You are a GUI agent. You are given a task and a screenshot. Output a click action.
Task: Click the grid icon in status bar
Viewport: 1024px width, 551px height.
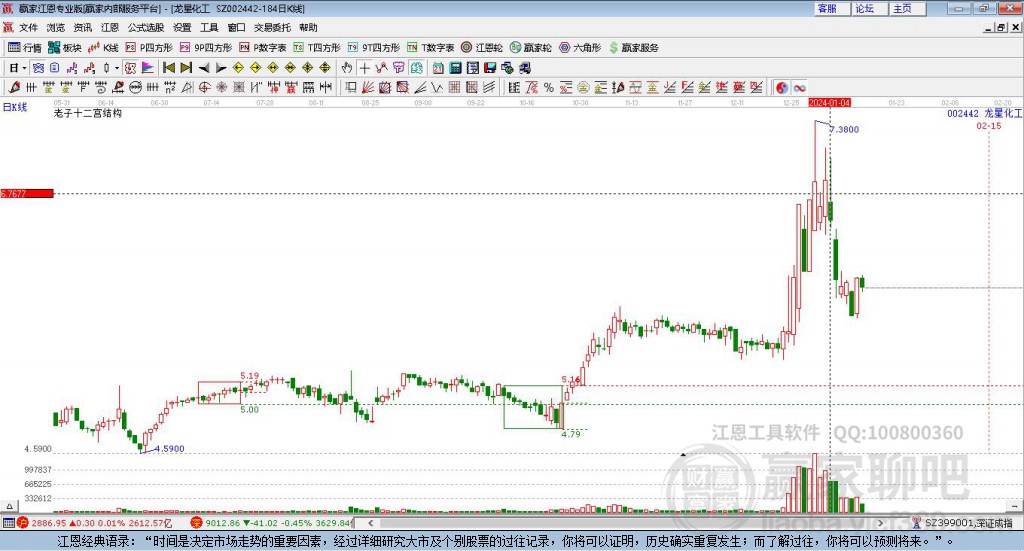[8, 523]
